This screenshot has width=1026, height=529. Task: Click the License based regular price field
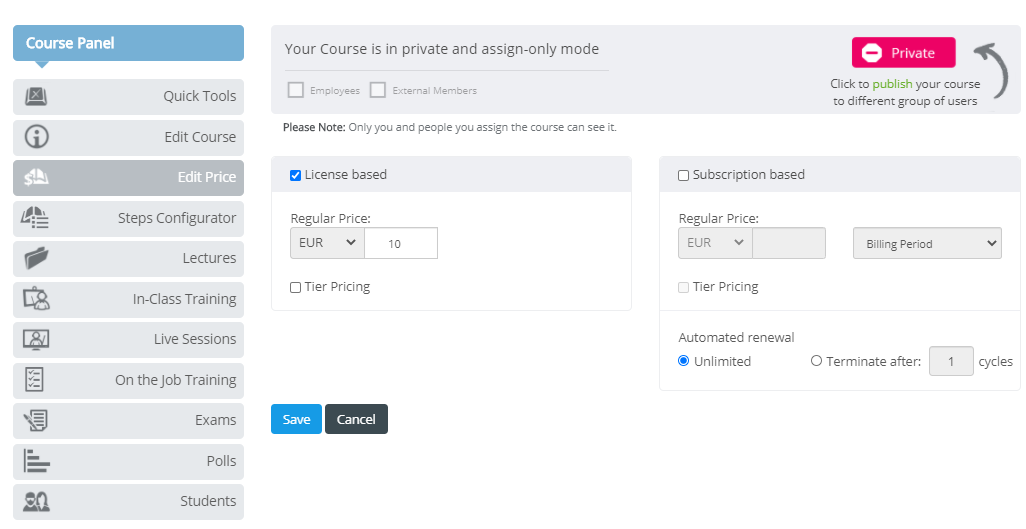coord(401,243)
